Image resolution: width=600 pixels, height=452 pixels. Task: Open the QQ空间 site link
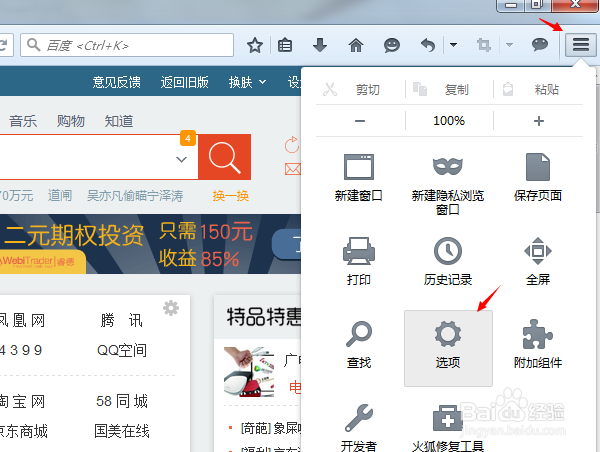click(122, 350)
